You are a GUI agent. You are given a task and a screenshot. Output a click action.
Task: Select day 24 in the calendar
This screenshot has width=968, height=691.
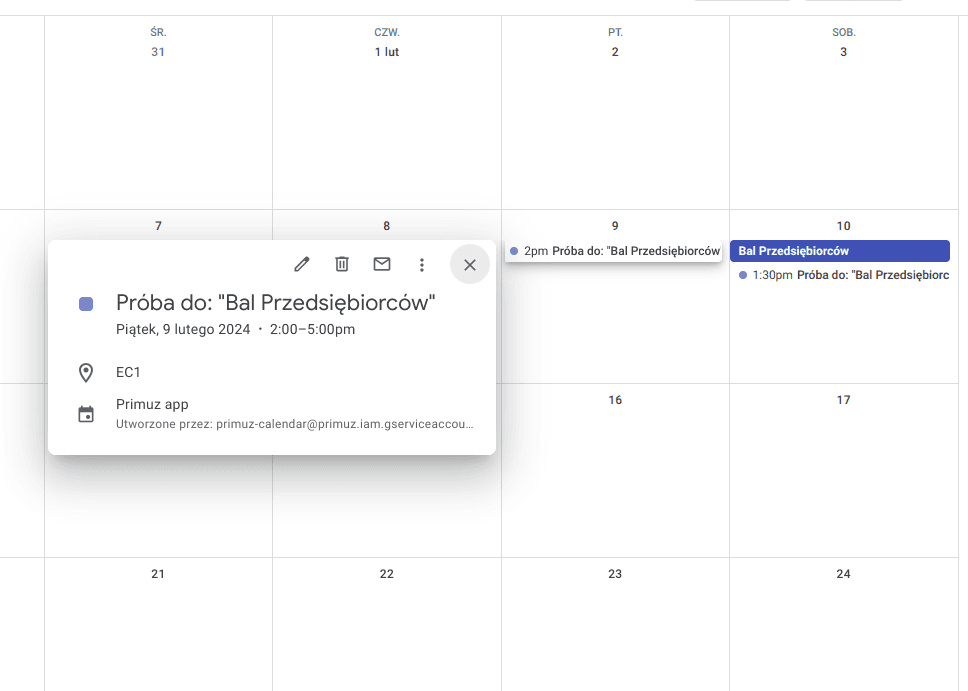(x=843, y=574)
